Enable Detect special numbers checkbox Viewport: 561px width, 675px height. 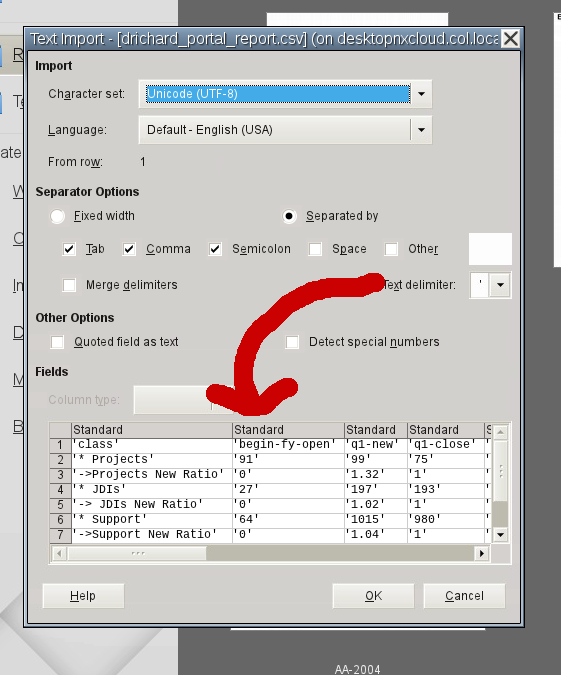point(292,342)
